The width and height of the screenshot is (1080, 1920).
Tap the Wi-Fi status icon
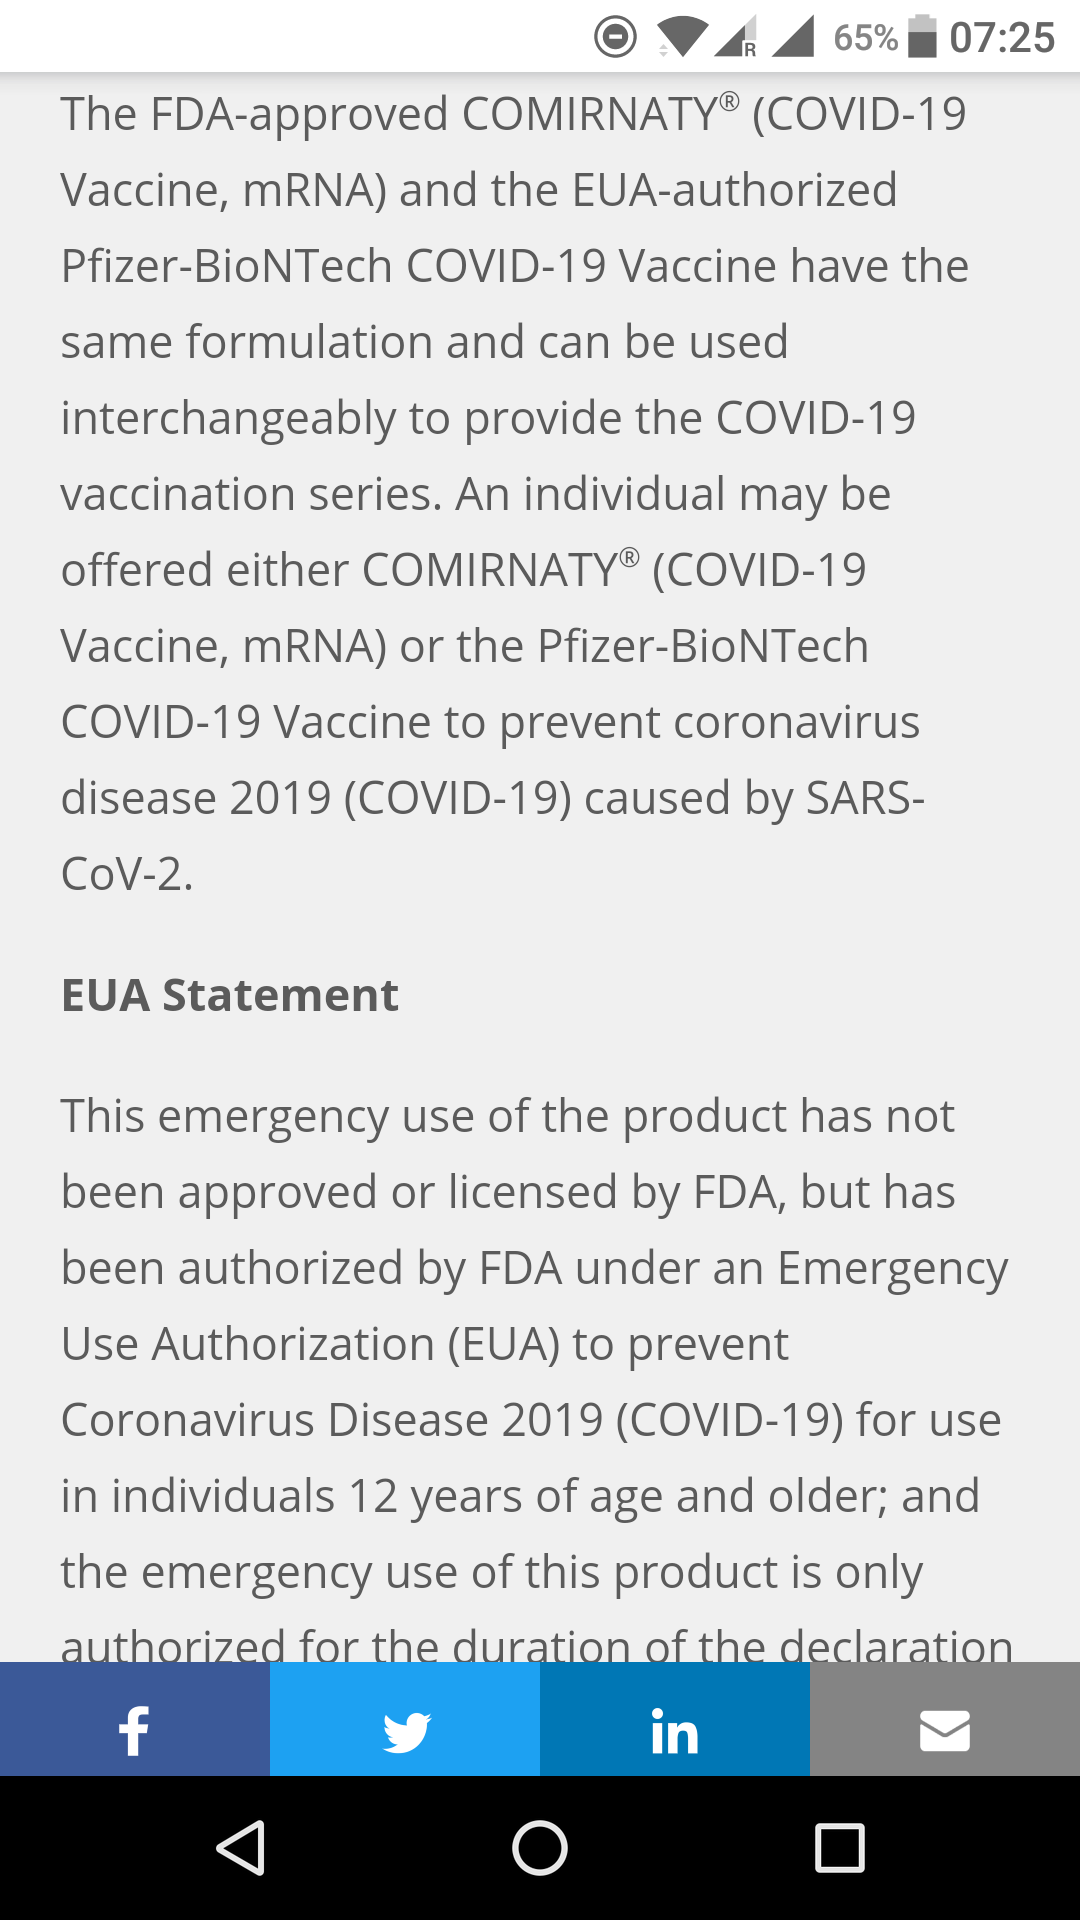point(681,37)
